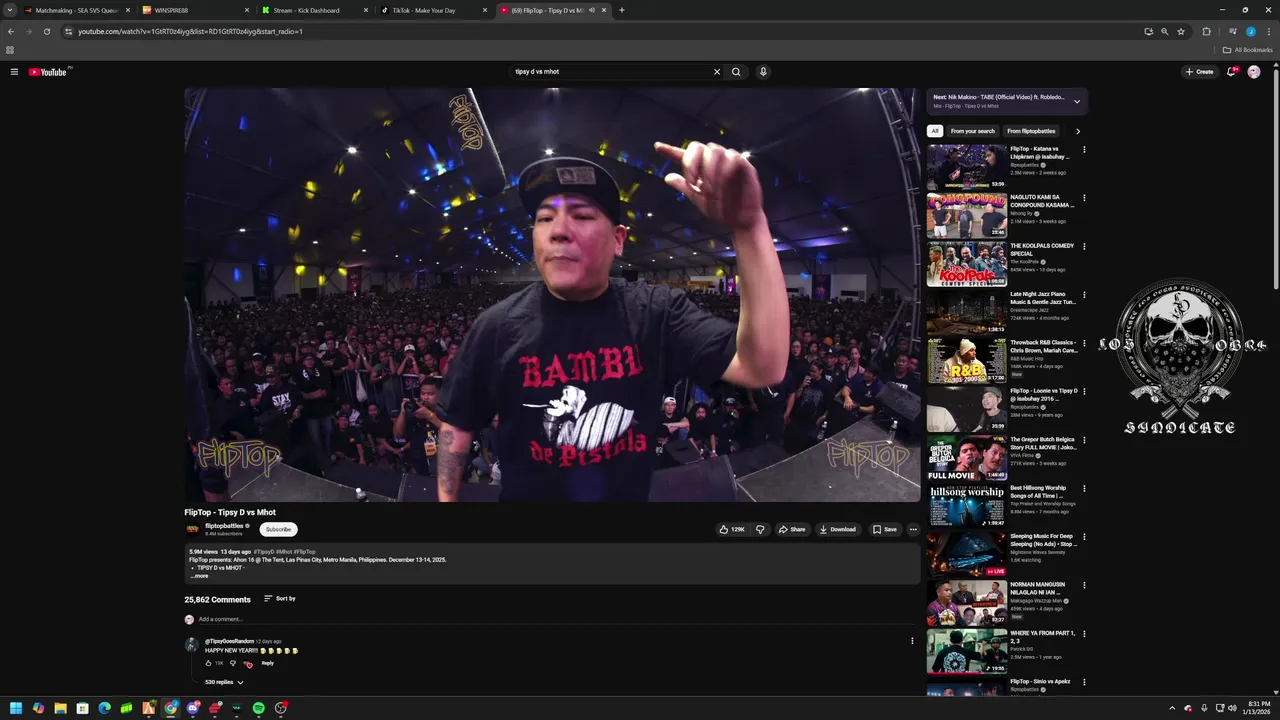Share the video

point(792,529)
